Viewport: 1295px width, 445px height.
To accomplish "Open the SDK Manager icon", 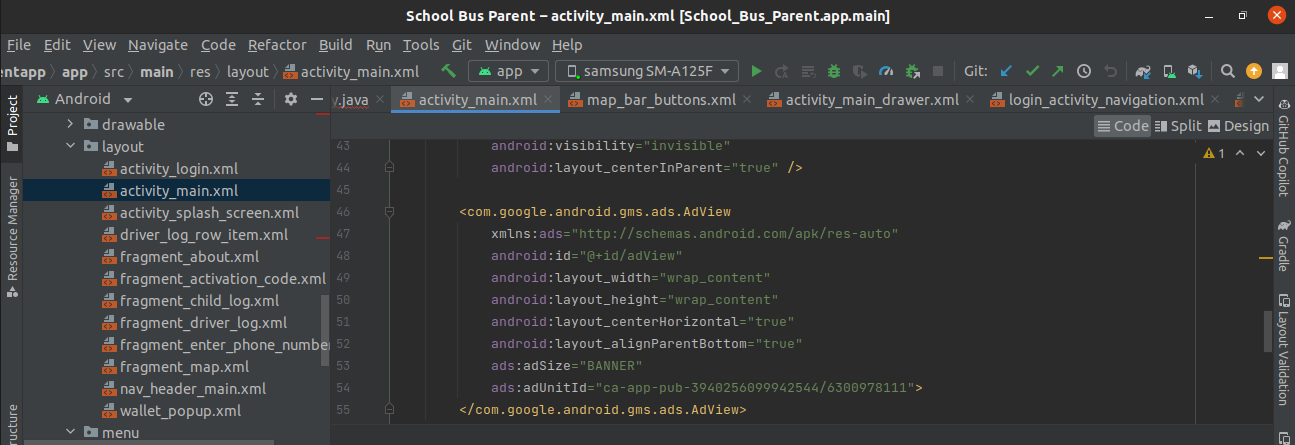I will (x=1194, y=71).
